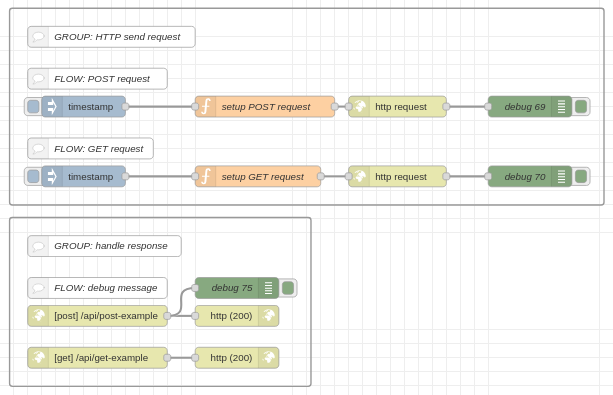Select the setup POST request function icon
Viewport: 613px width, 395px height.
click(206, 107)
